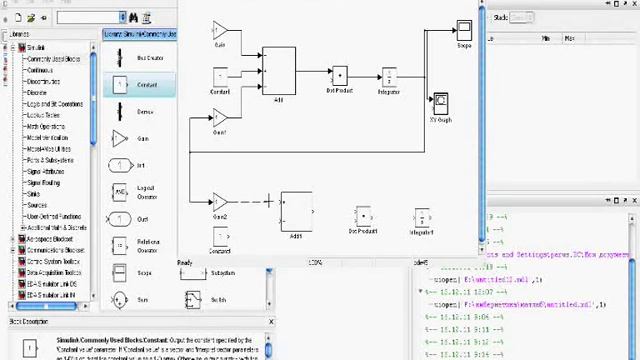Select Logic and Bit Operations library
Screen dimensions: 640x360
tap(55, 104)
